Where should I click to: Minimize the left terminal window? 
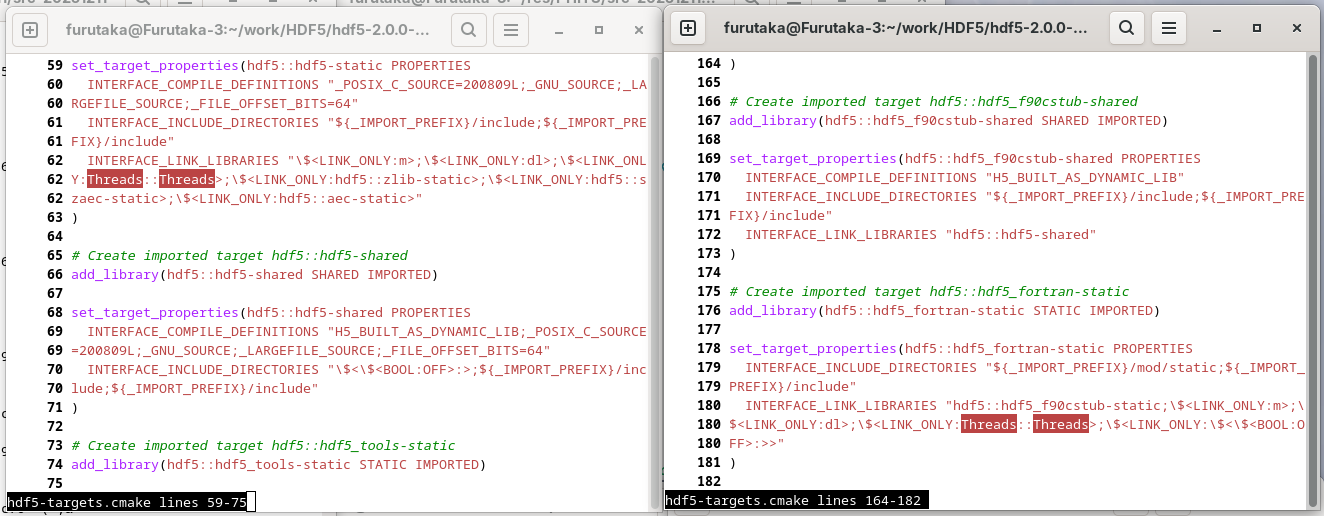tap(561, 31)
